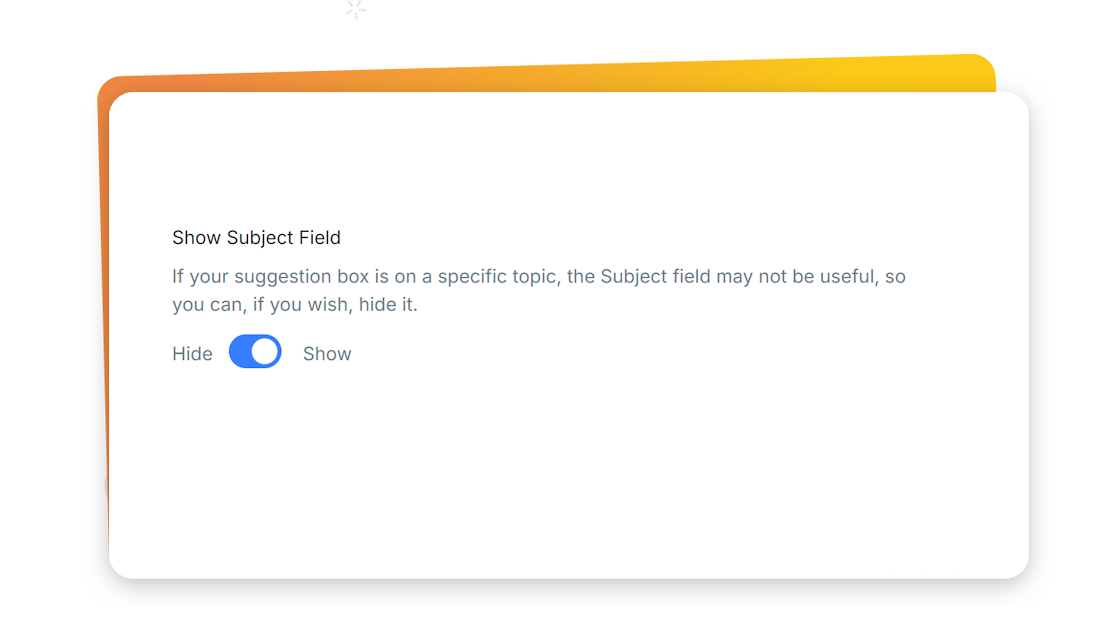
Task: Click the loading spinner icon above the card
Action: pos(355,11)
